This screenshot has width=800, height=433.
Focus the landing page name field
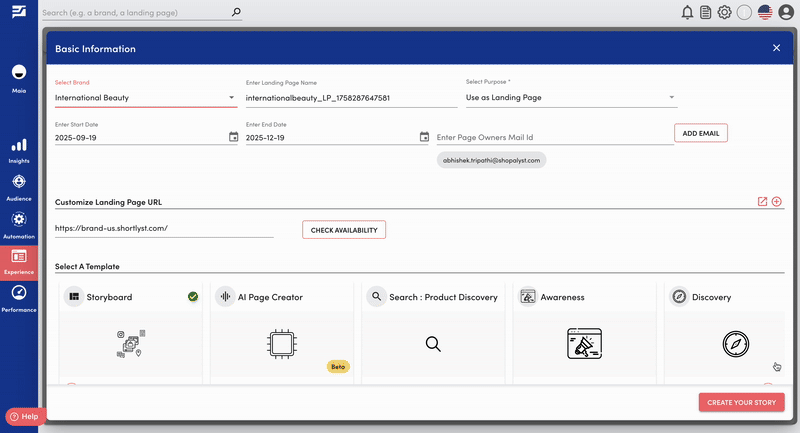click(351, 98)
